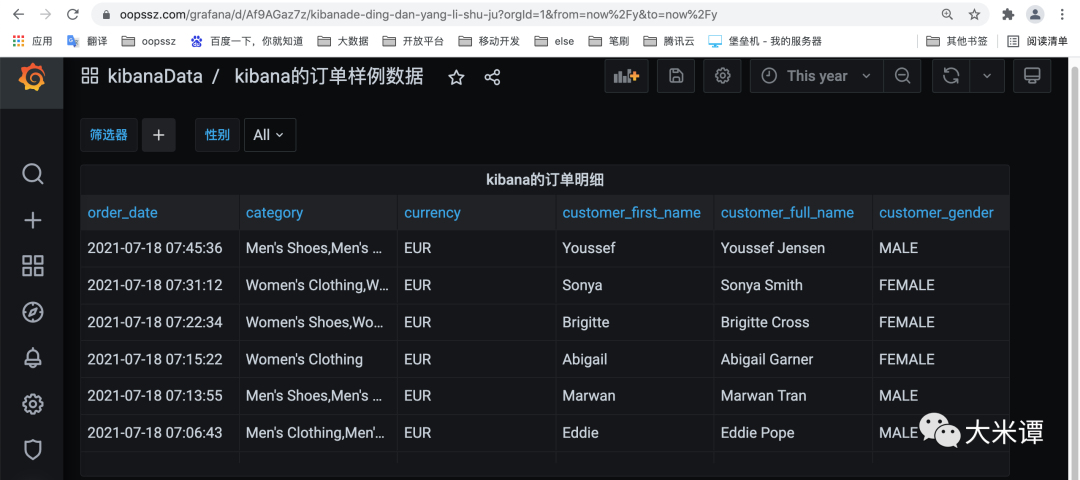Open the oopssz bookmark folder
This screenshot has width=1080, height=480.
(x=149, y=41)
